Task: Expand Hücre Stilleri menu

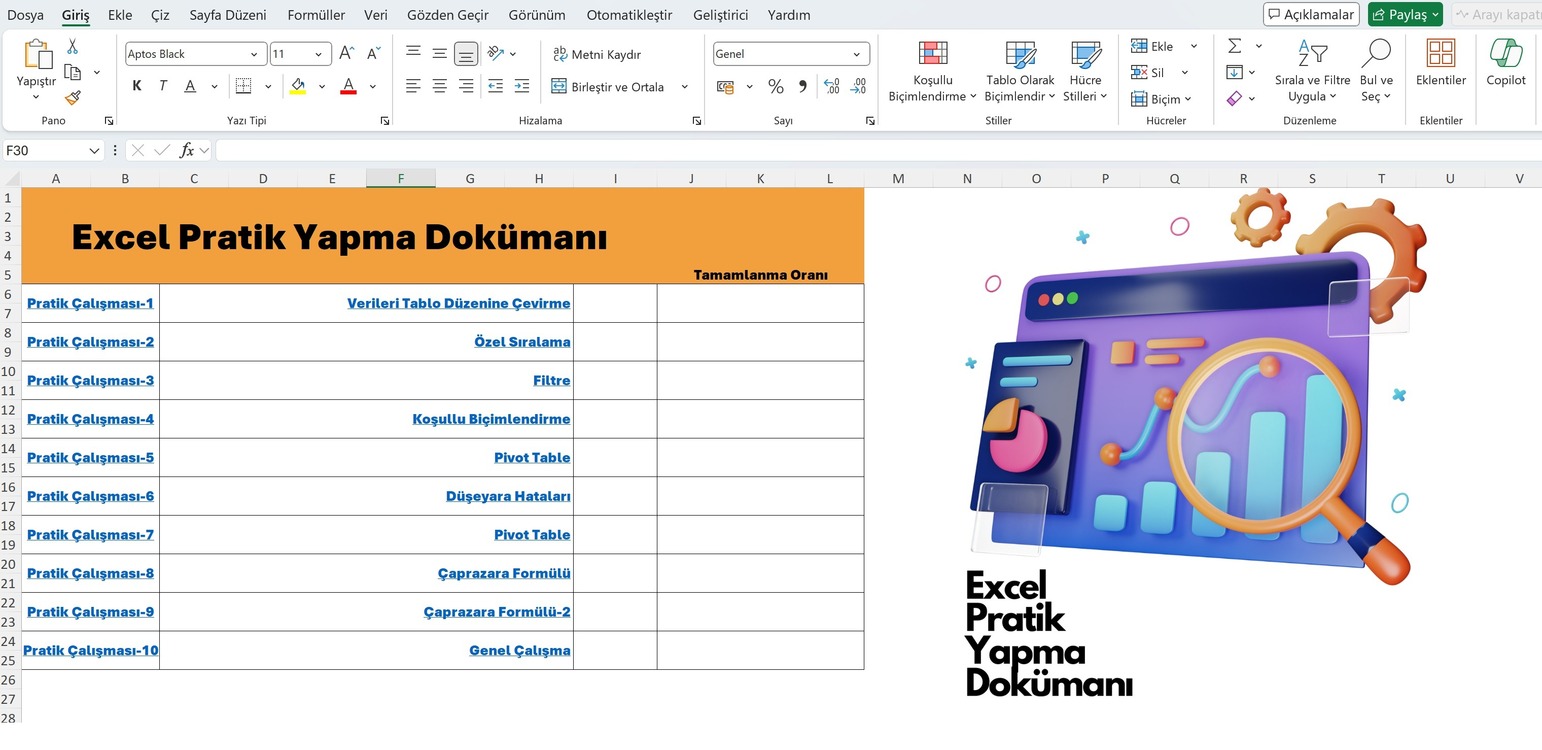Action: [1085, 70]
